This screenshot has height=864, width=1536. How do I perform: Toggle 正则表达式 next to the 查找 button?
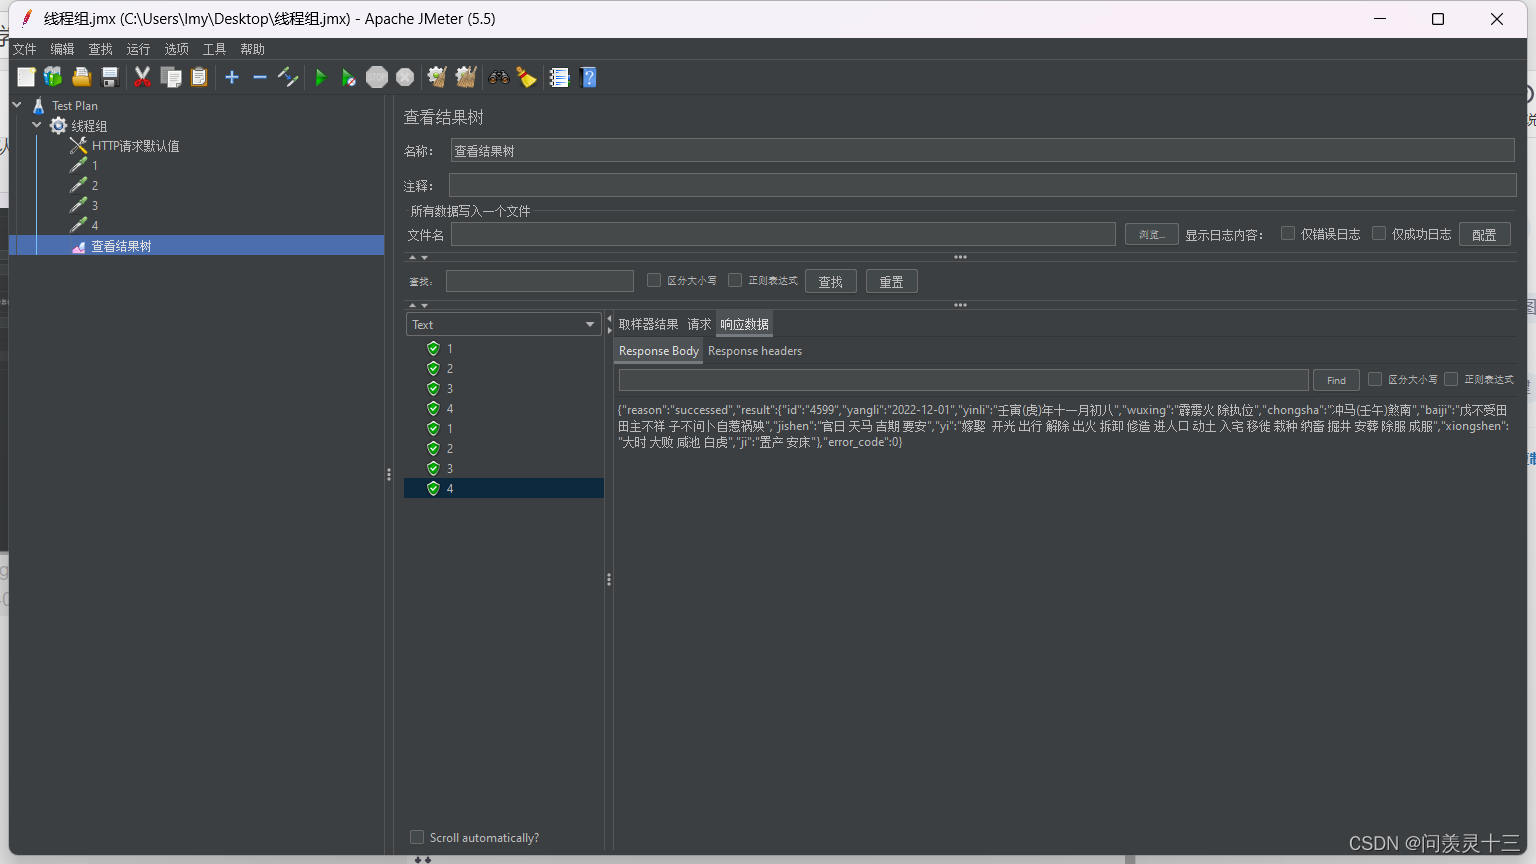tap(735, 280)
